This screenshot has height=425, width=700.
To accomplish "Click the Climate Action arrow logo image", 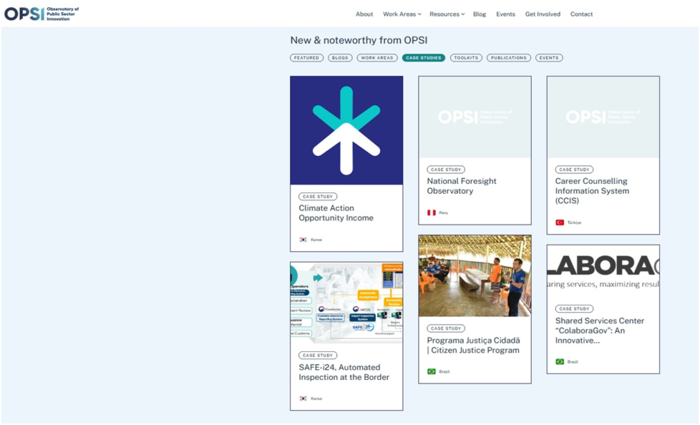I will pos(346,130).
